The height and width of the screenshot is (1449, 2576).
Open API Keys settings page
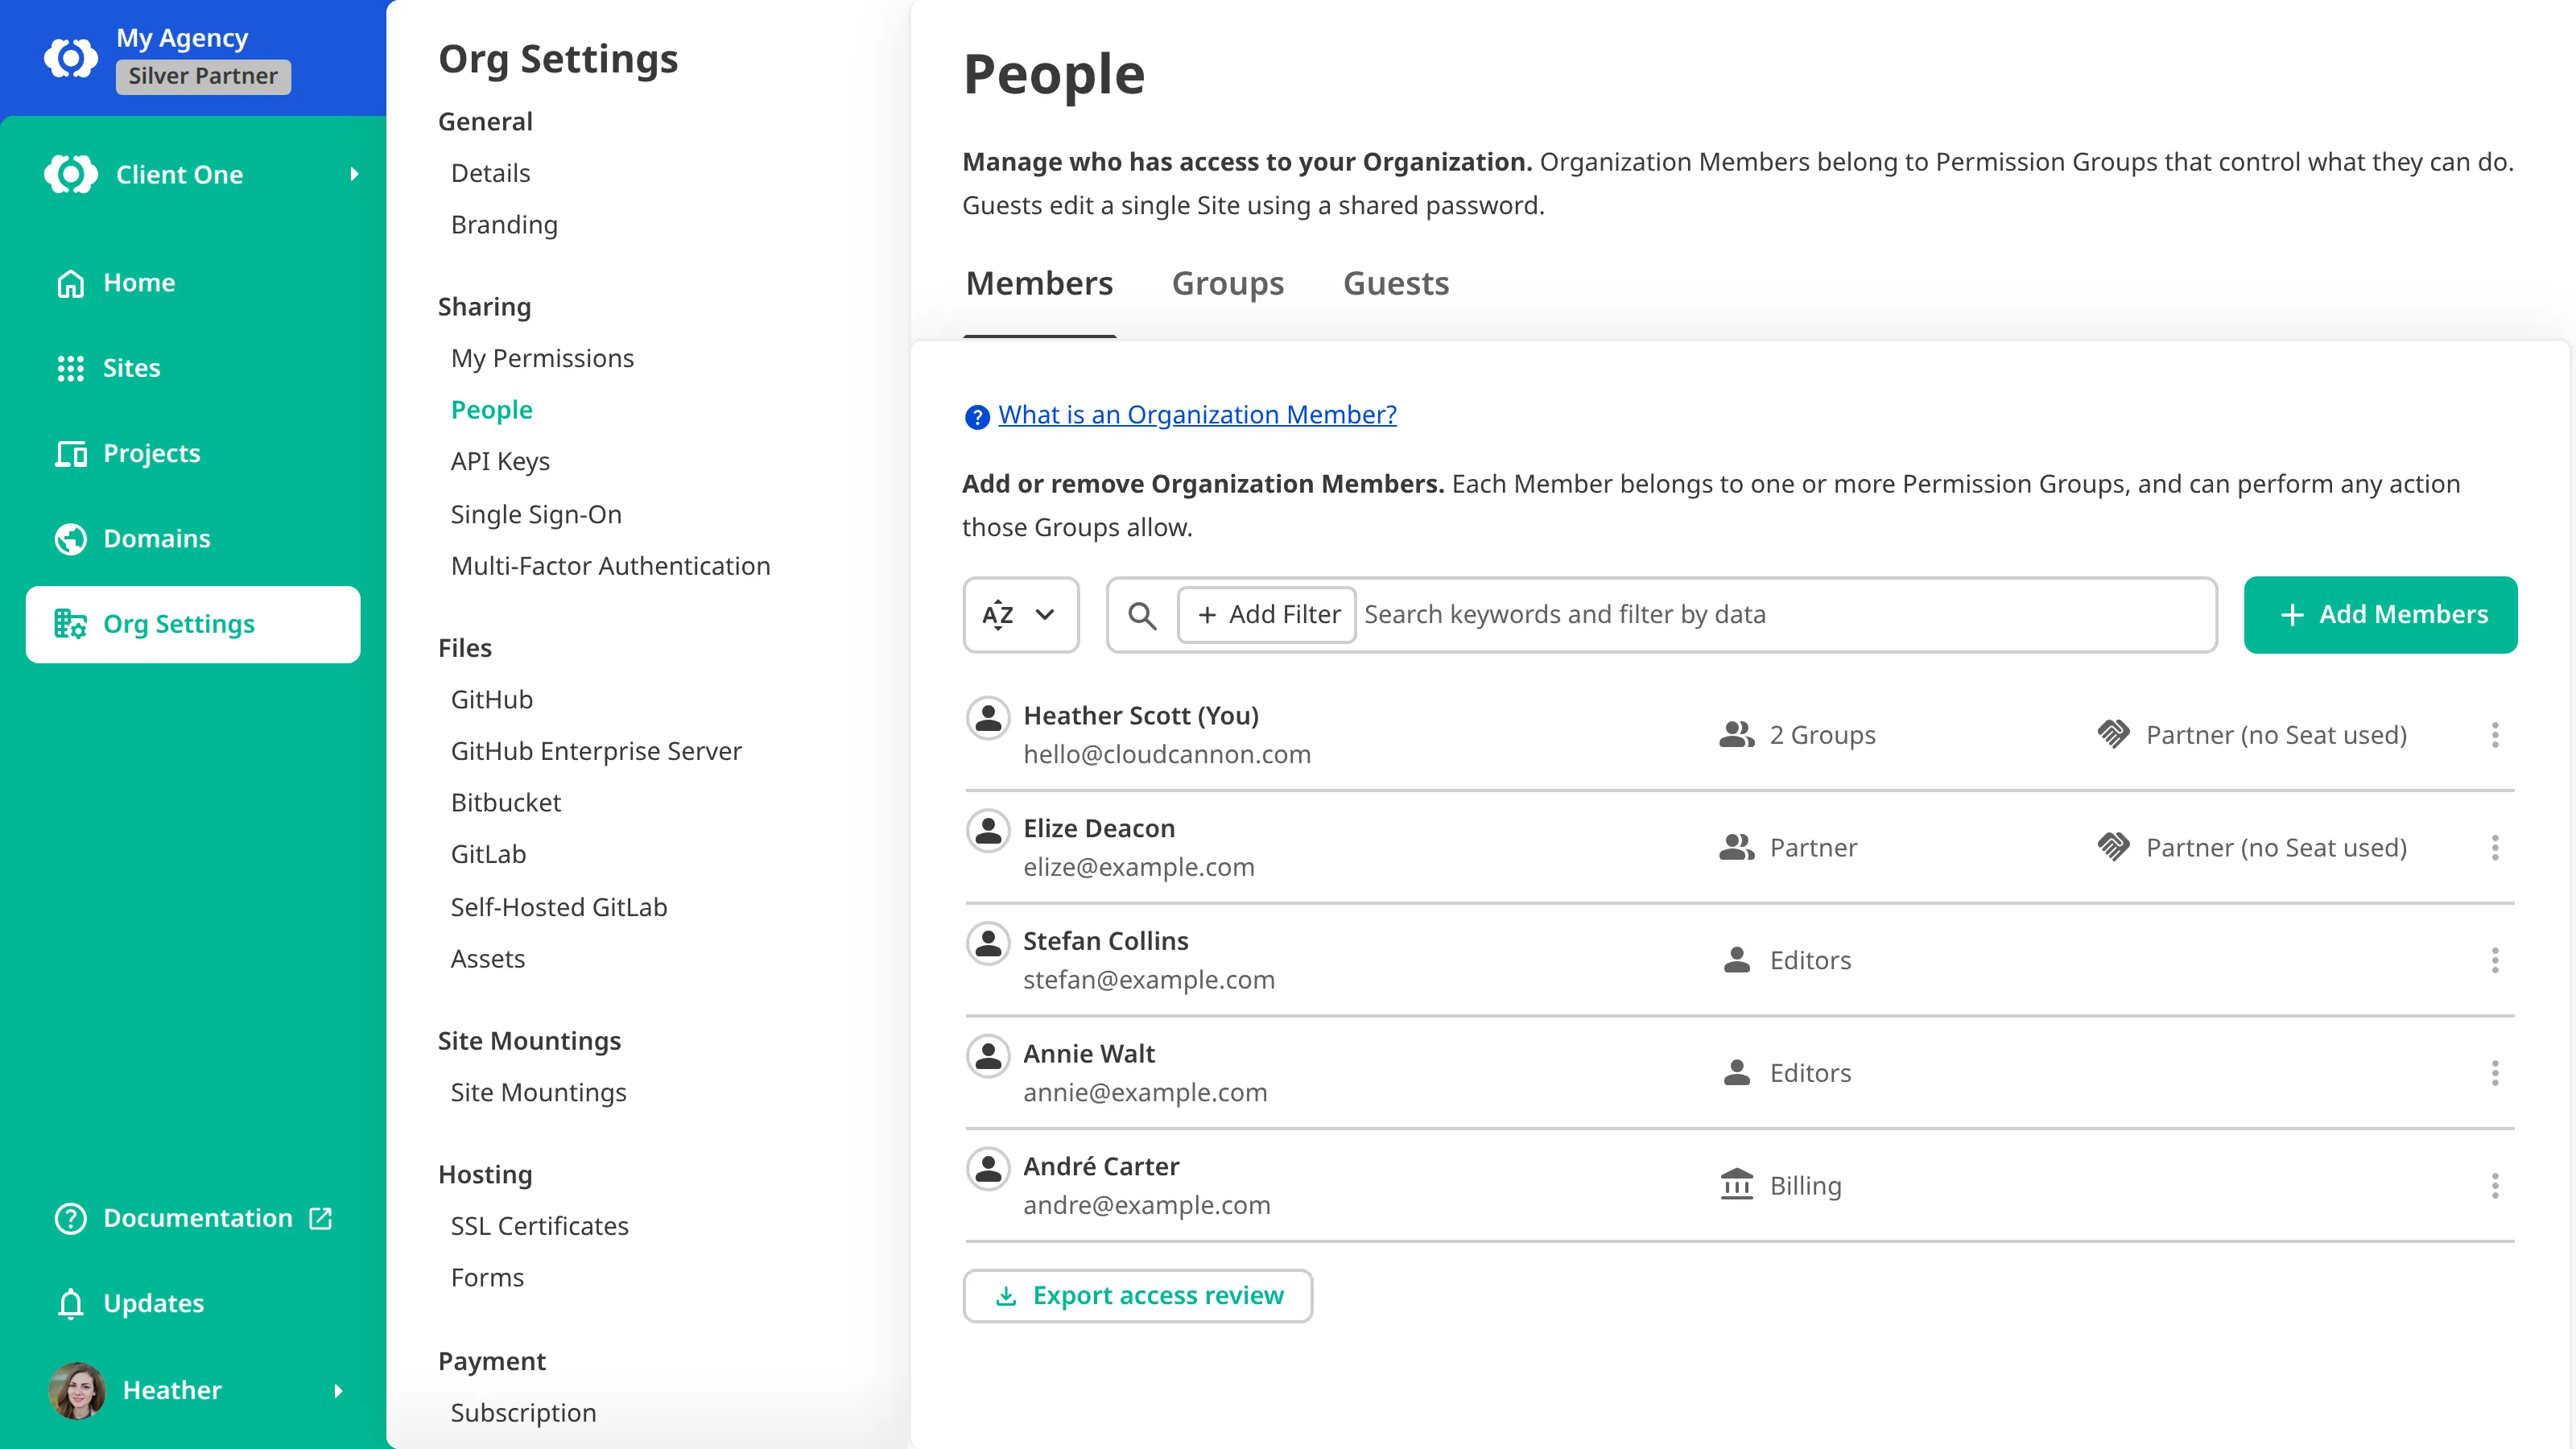tap(500, 461)
